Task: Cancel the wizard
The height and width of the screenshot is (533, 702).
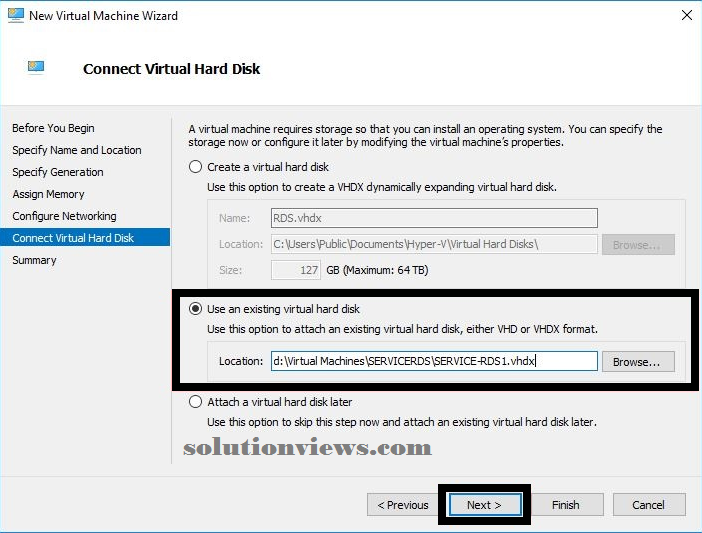Action: (649, 505)
